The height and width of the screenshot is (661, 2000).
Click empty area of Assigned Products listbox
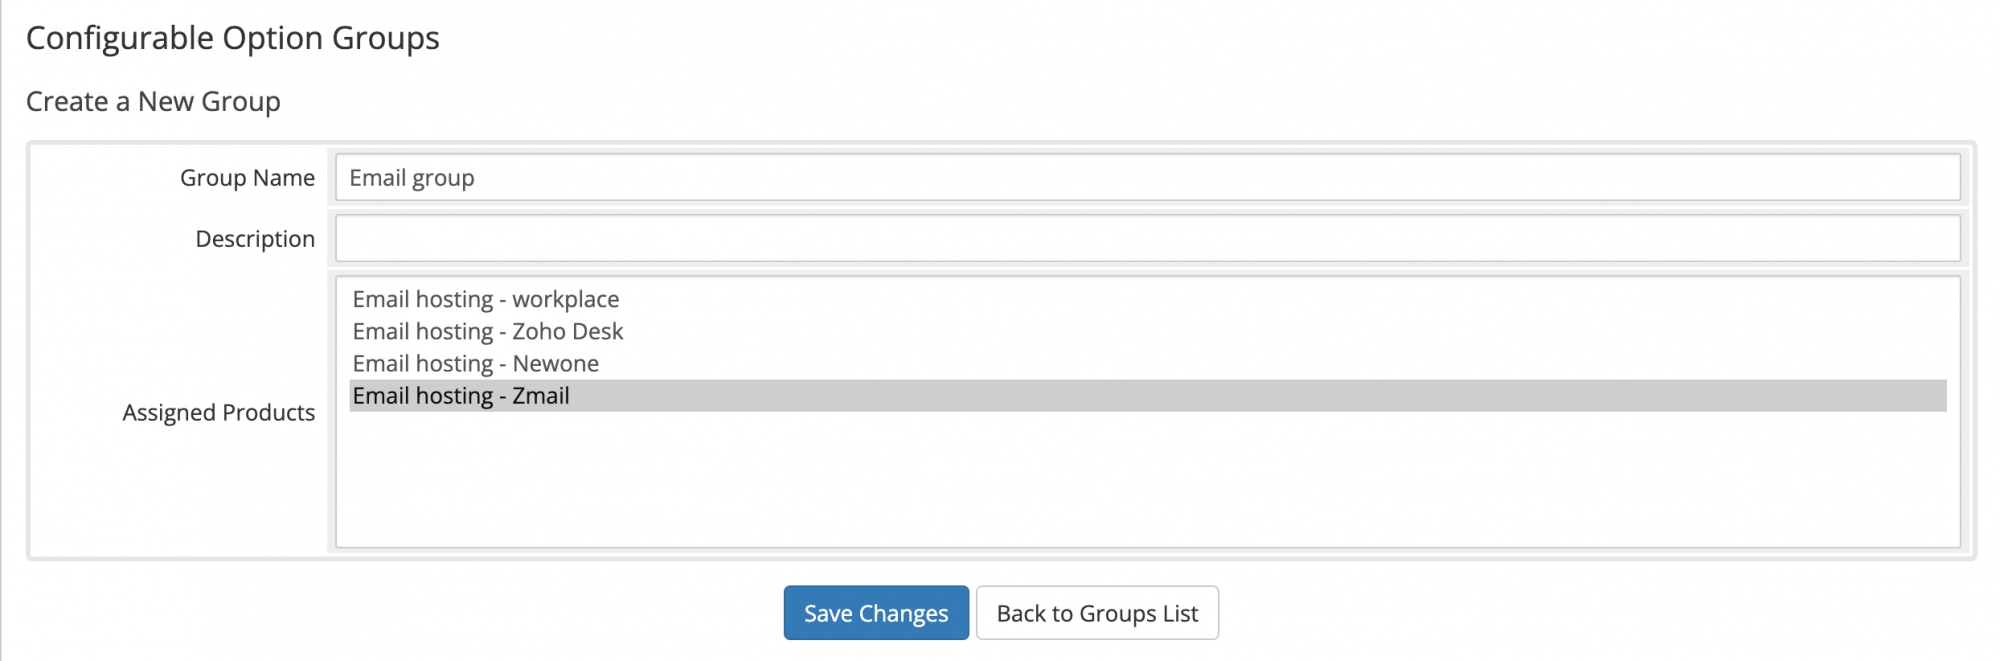[1146, 480]
